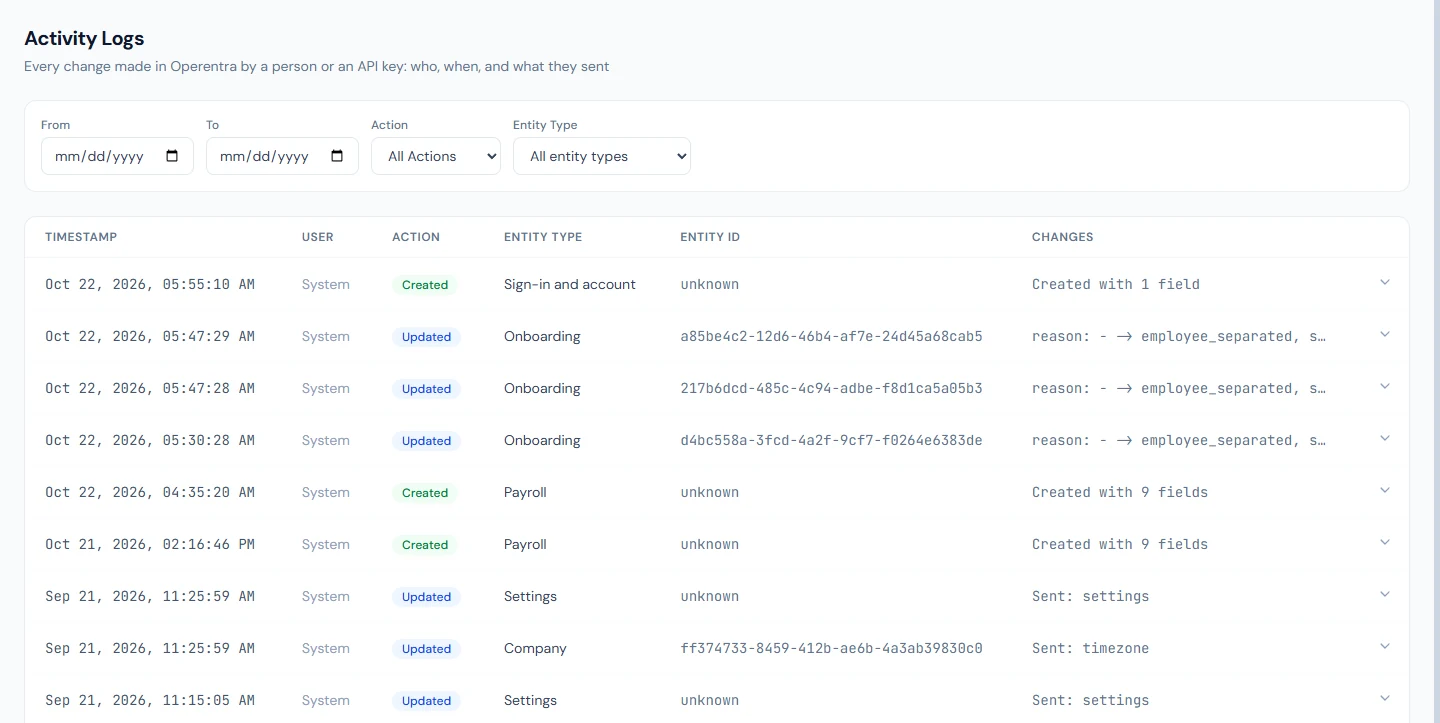
Task: Expand the 11:15:05 AM Settings row chevron
Action: [x=1385, y=699]
